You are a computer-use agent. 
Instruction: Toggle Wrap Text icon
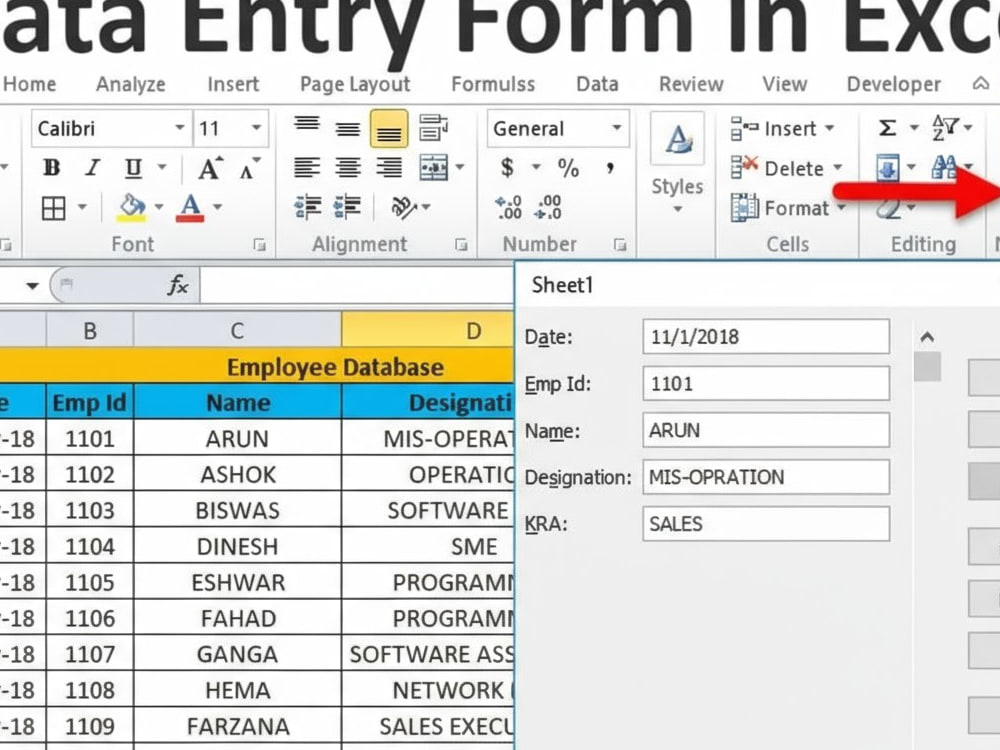point(433,128)
